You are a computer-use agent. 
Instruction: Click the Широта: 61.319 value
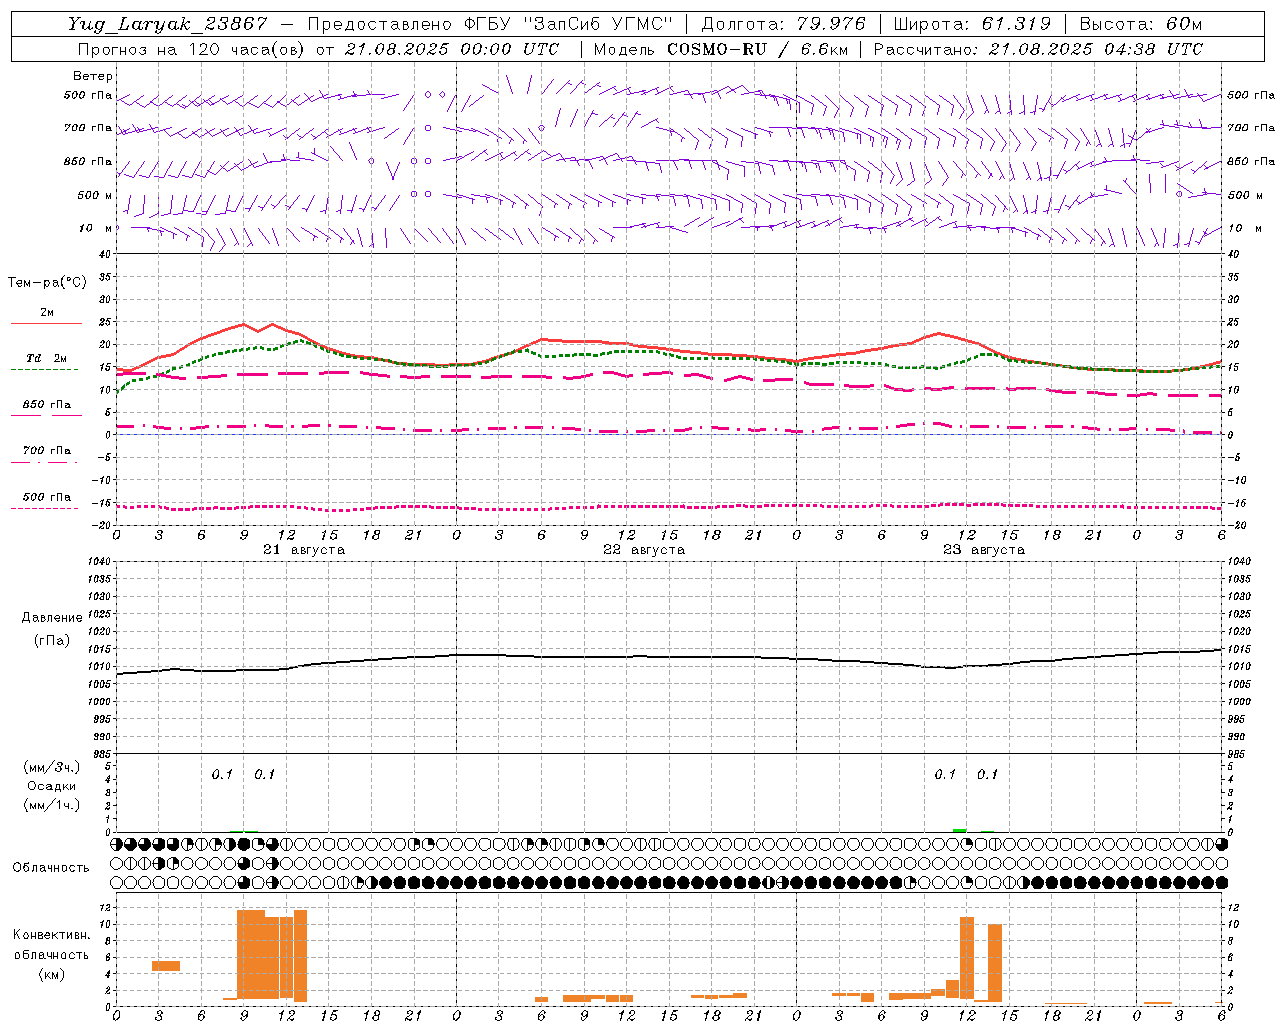972,24
